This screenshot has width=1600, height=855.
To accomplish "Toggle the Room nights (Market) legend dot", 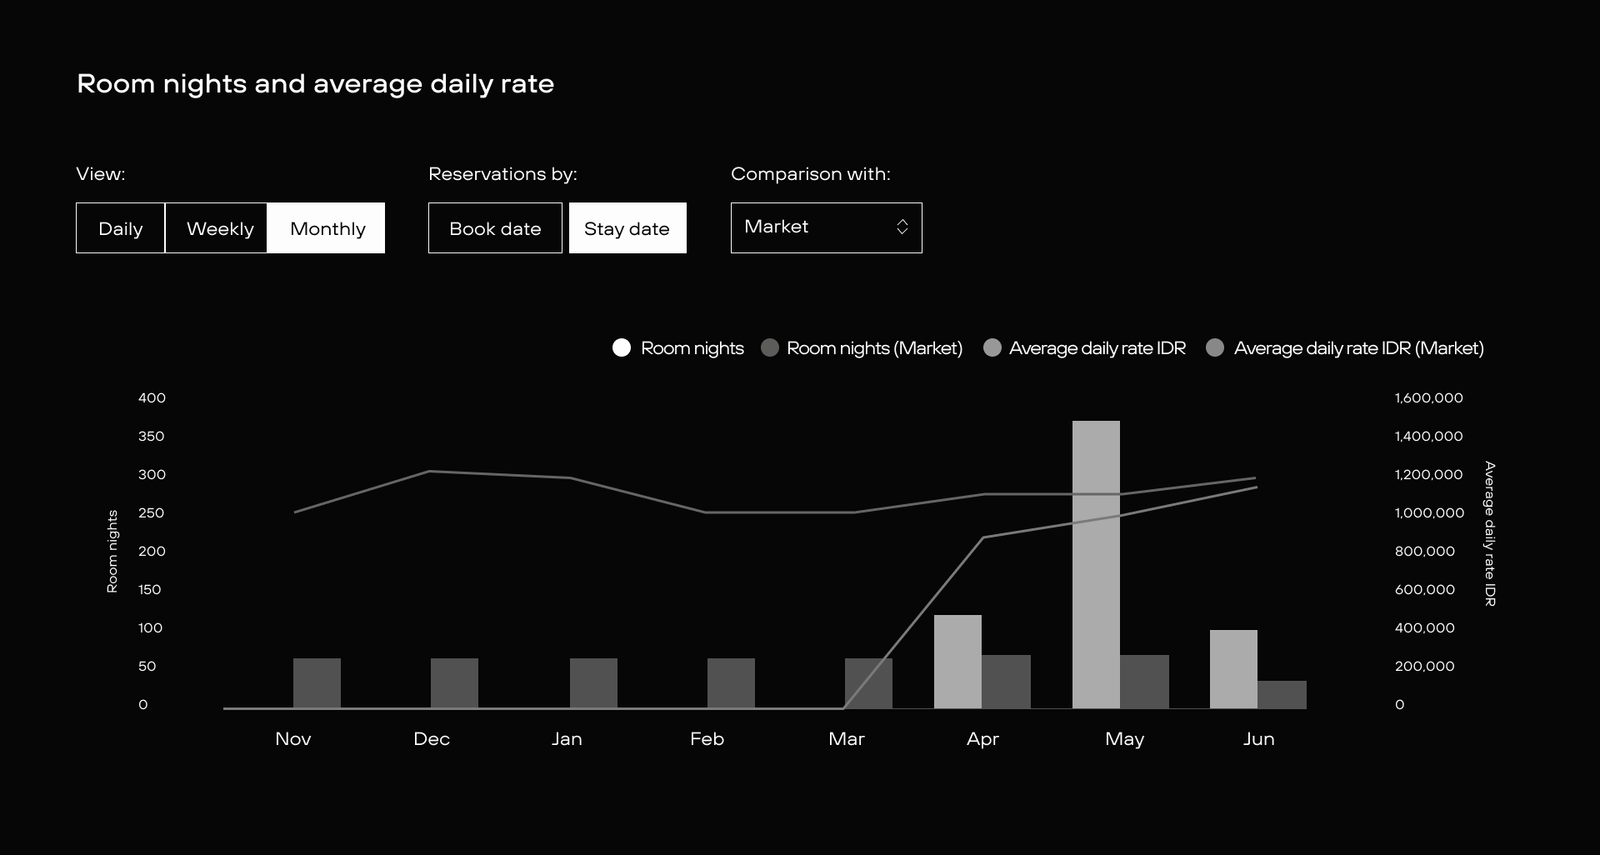I will click(x=770, y=348).
